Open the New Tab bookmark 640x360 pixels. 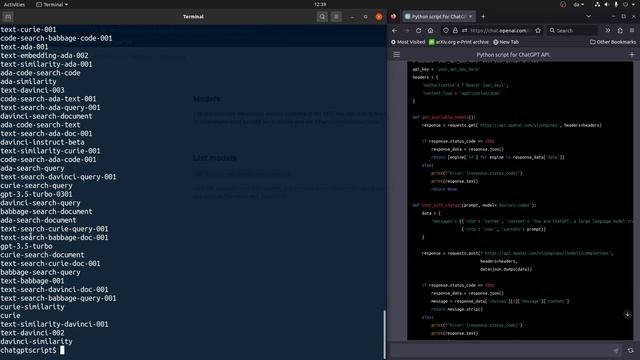pos(506,42)
